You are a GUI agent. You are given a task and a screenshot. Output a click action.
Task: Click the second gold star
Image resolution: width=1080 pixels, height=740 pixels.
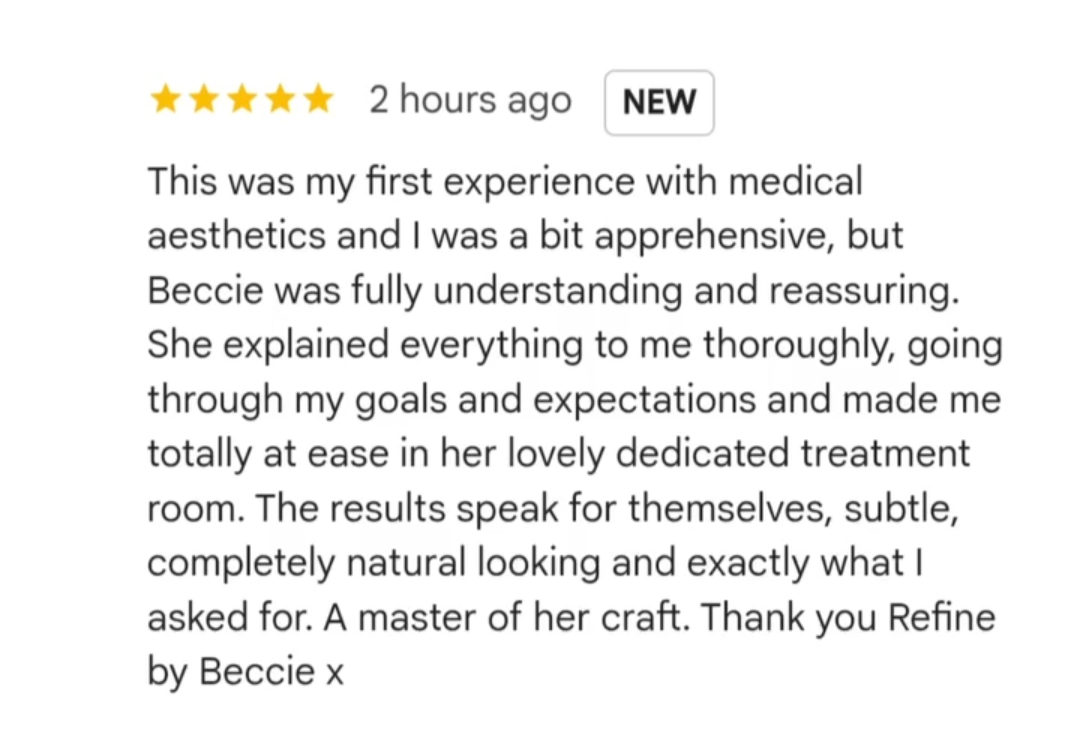204,99
